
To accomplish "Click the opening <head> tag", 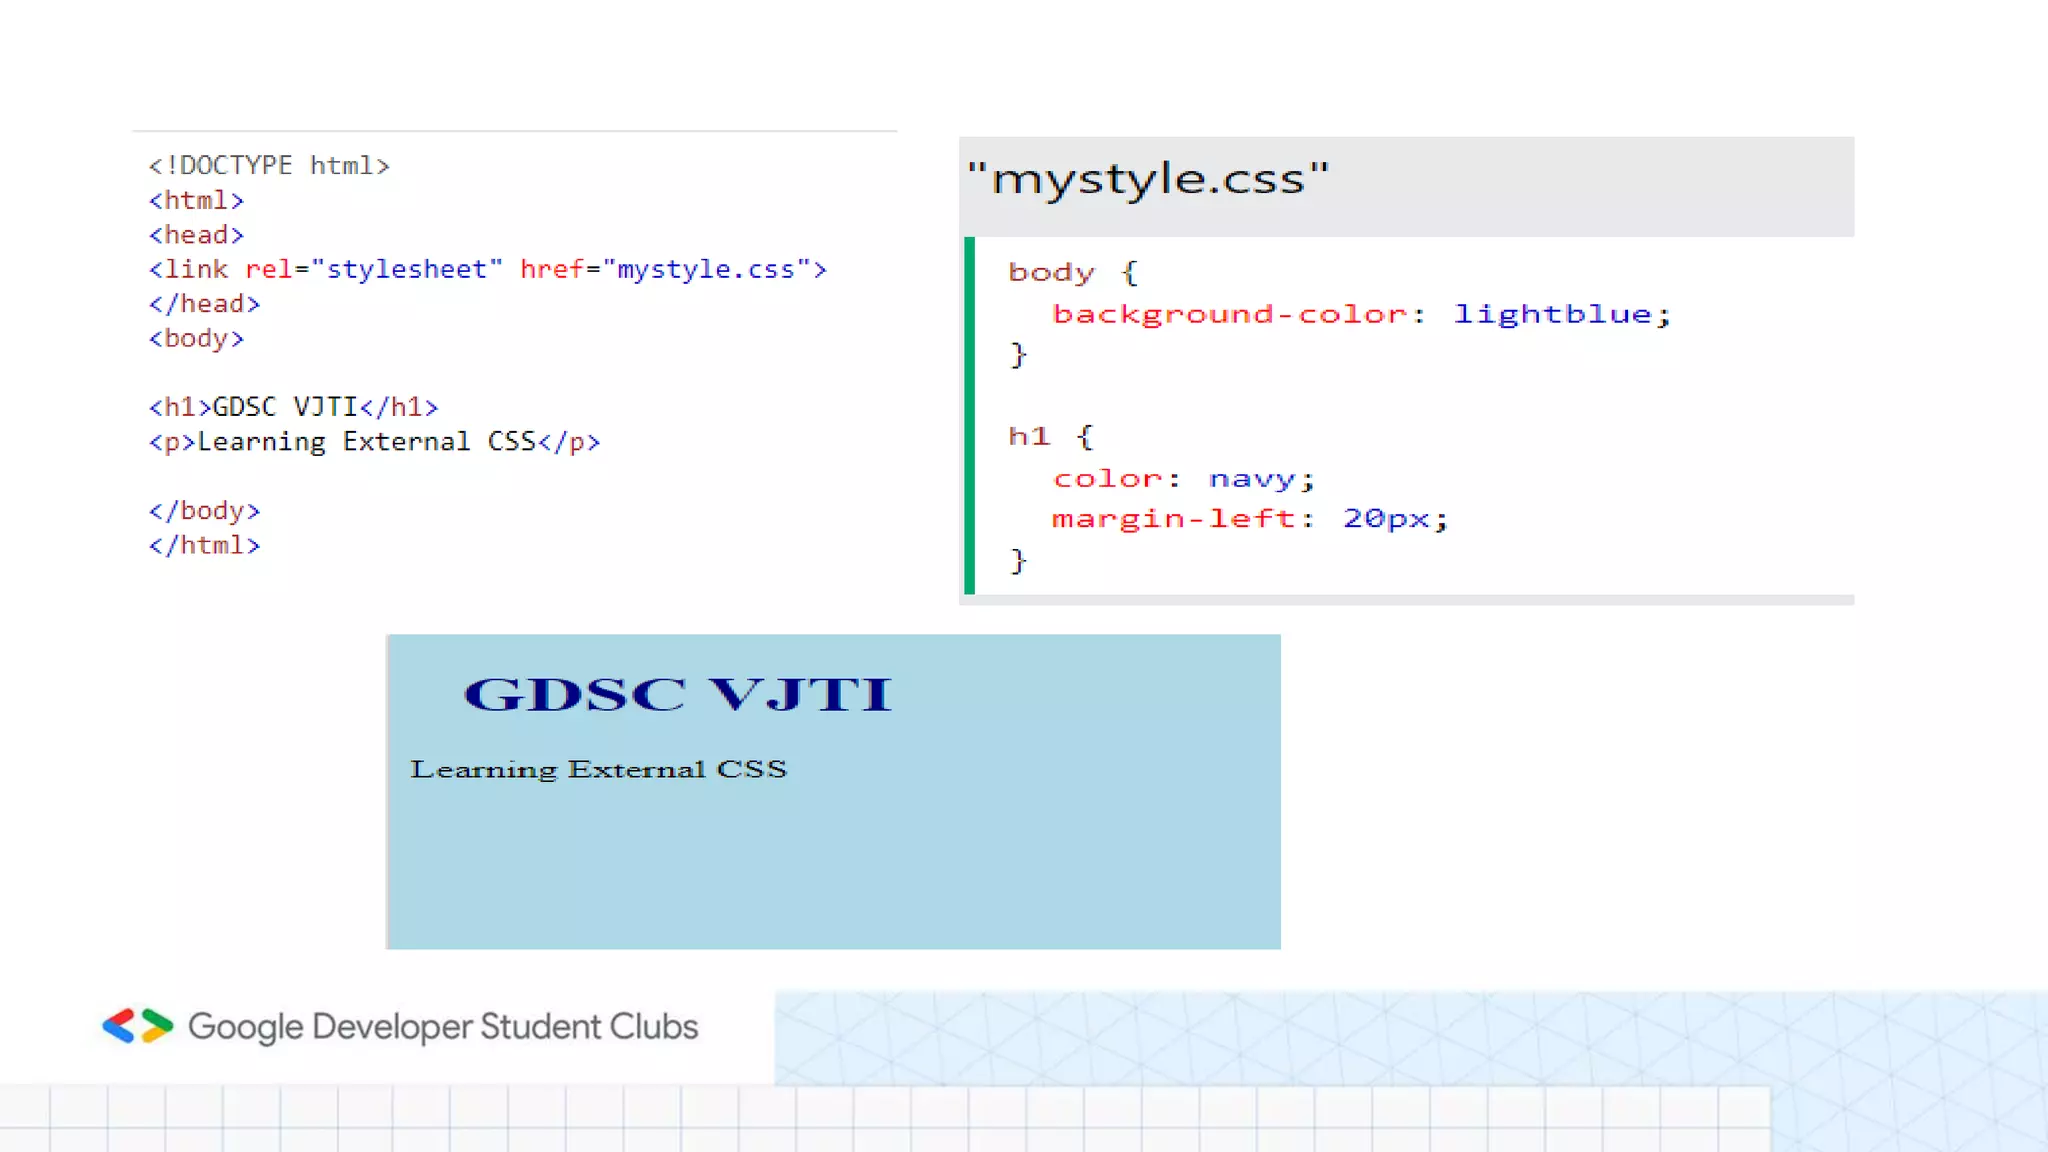I will [196, 235].
